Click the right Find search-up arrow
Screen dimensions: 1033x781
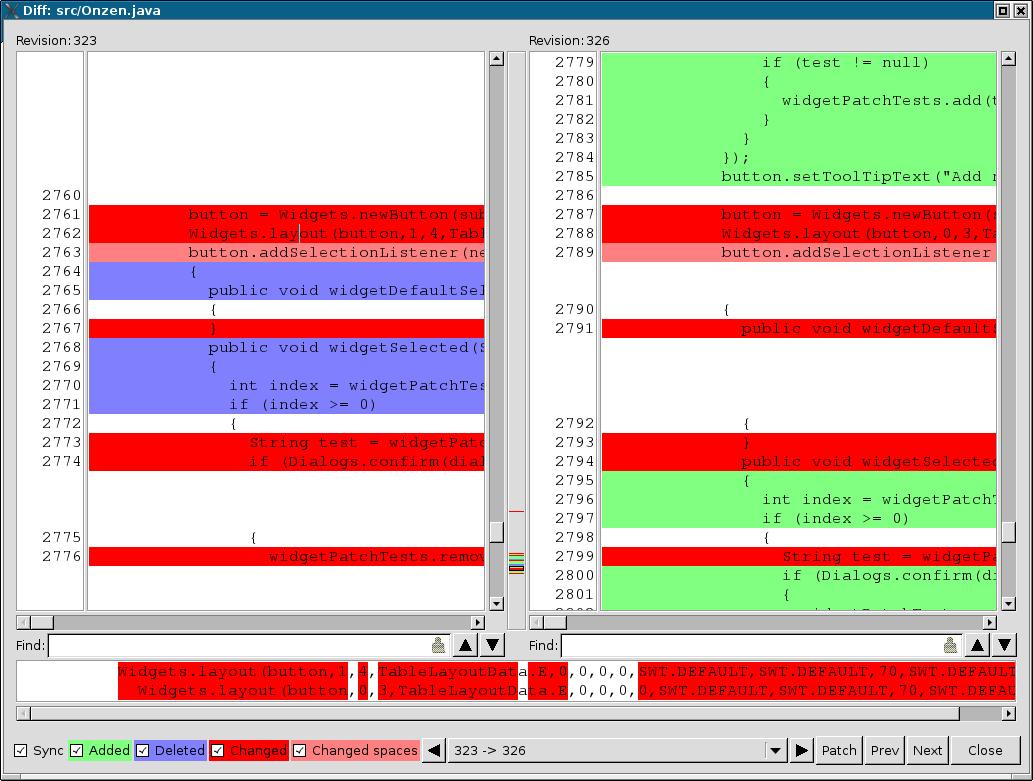tap(978, 645)
